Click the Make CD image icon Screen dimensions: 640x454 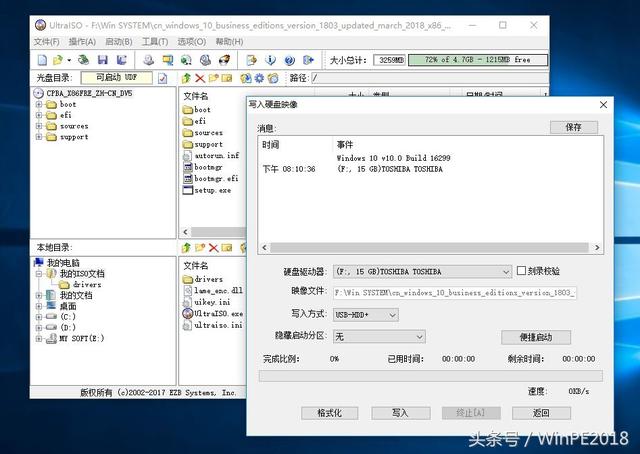click(x=149, y=60)
